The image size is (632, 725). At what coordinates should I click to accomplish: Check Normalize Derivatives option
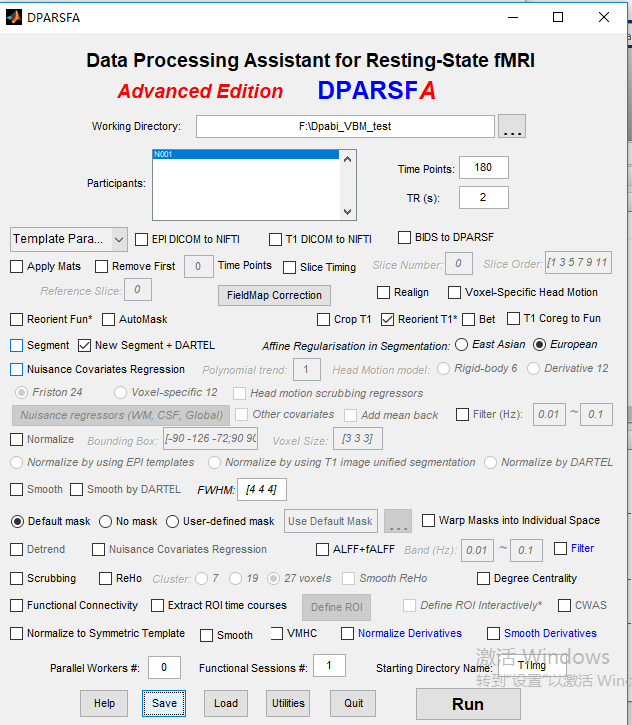pyautogui.click(x=348, y=633)
